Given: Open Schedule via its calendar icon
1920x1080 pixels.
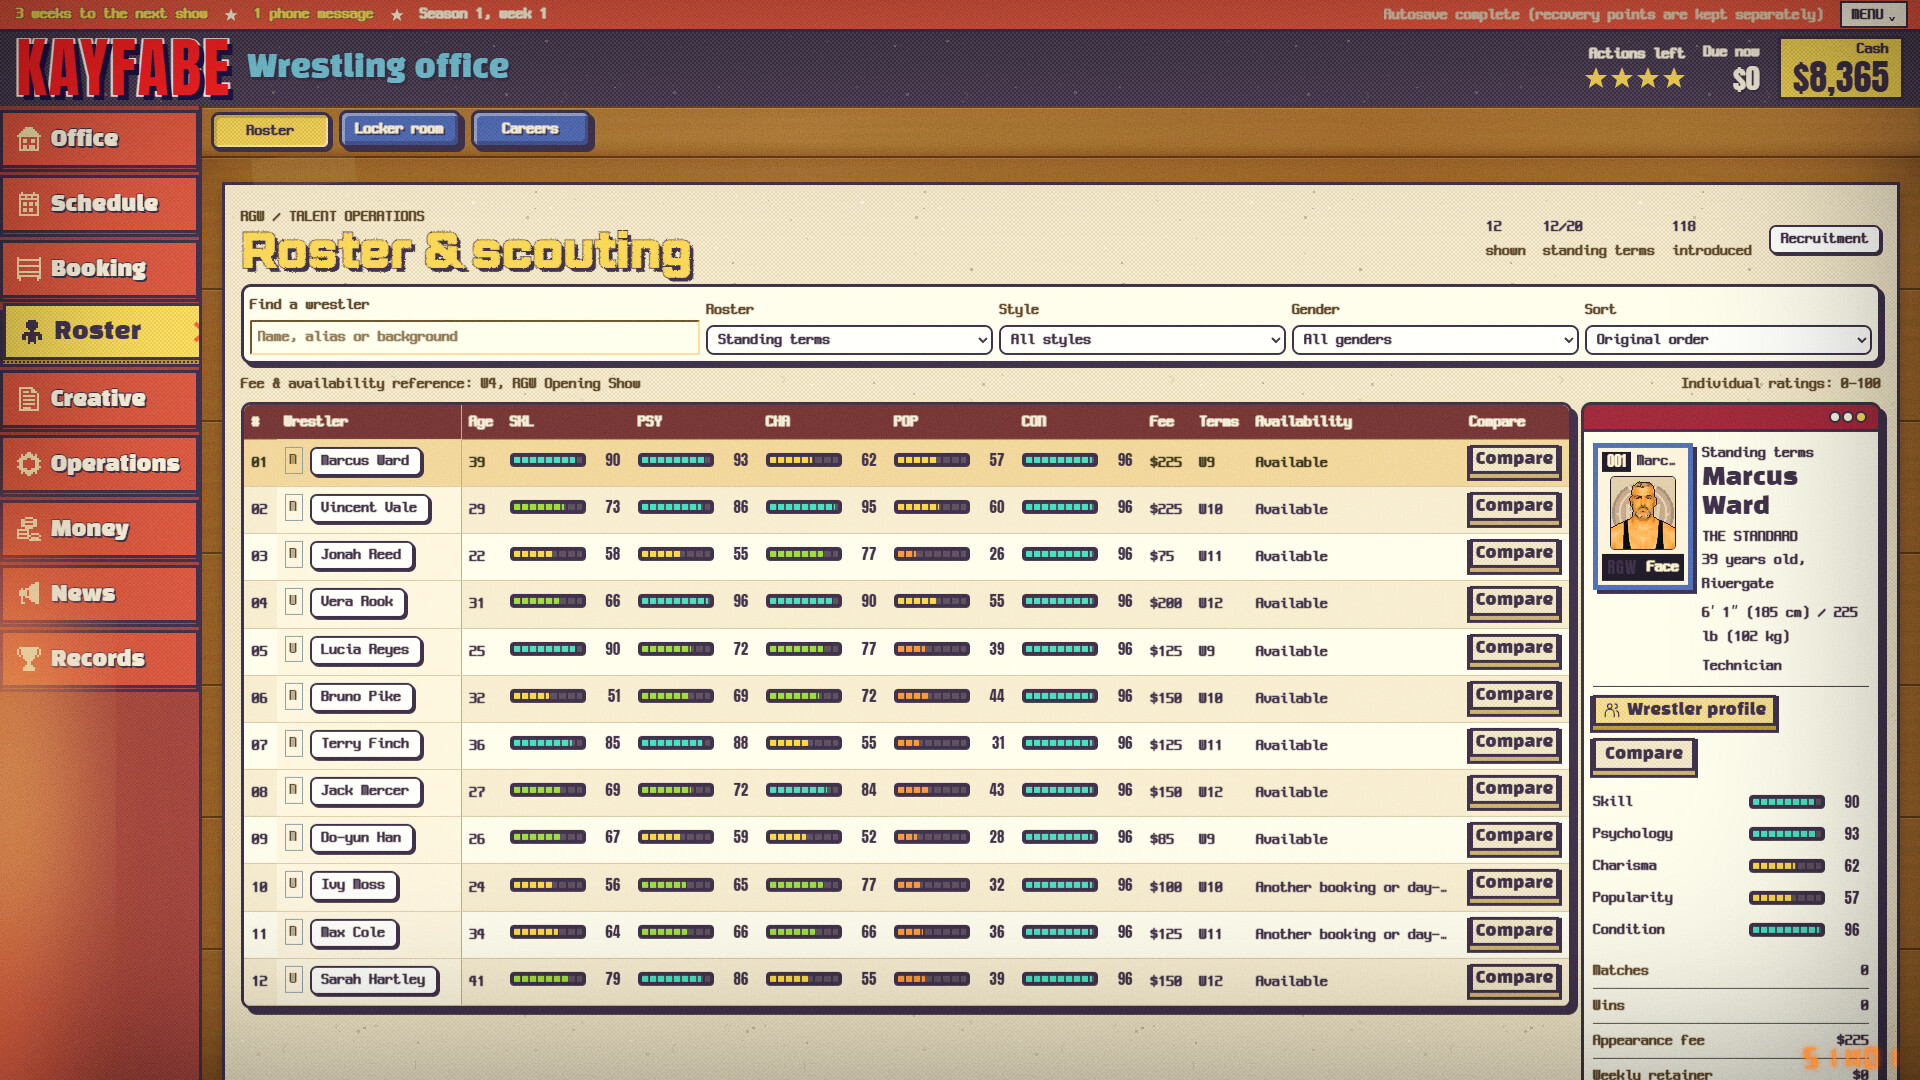Looking at the screenshot, I should (29, 204).
